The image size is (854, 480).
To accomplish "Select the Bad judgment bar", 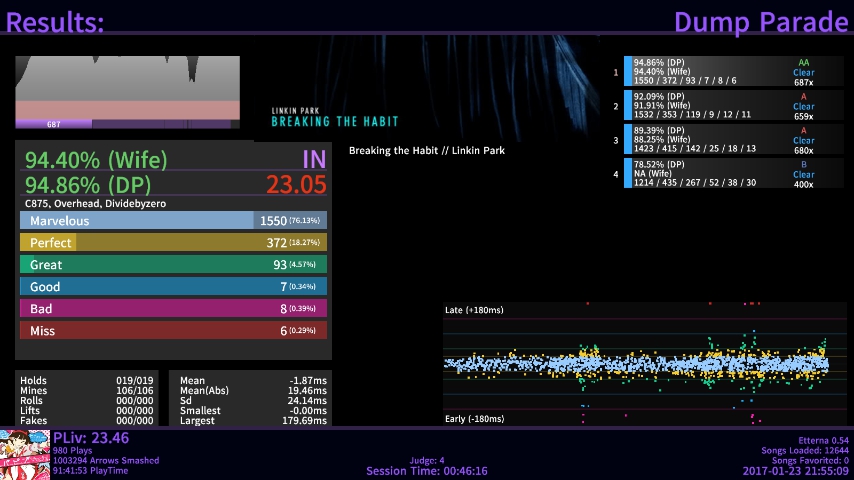I will tap(173, 309).
